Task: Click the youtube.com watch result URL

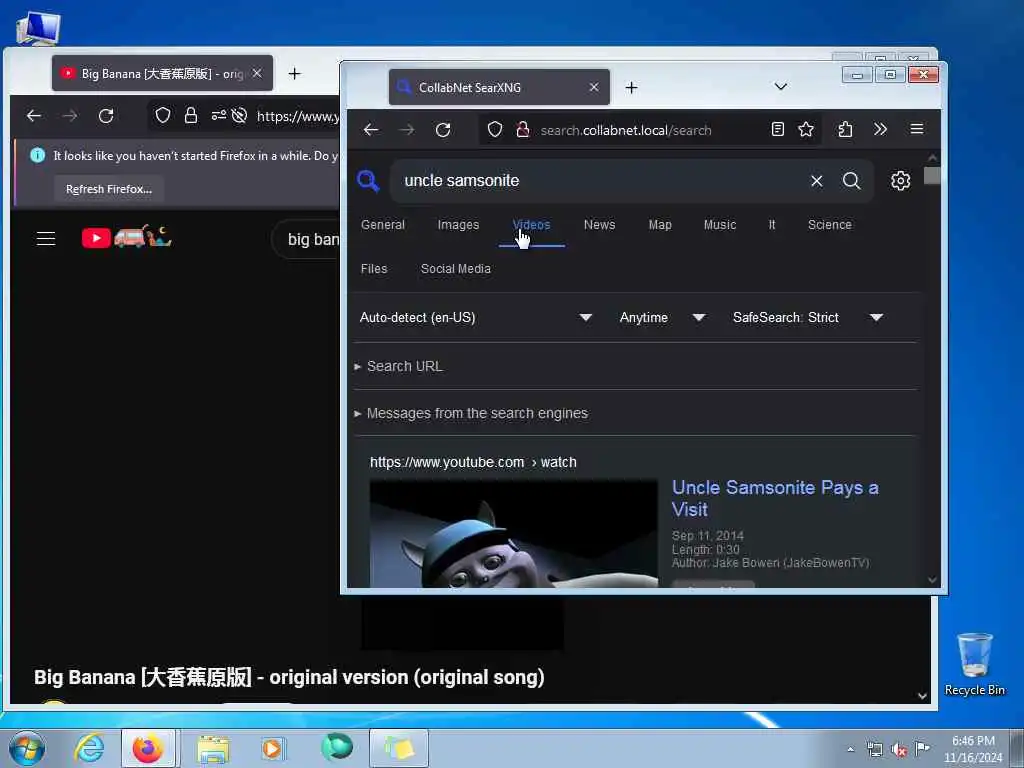Action: click(x=473, y=462)
